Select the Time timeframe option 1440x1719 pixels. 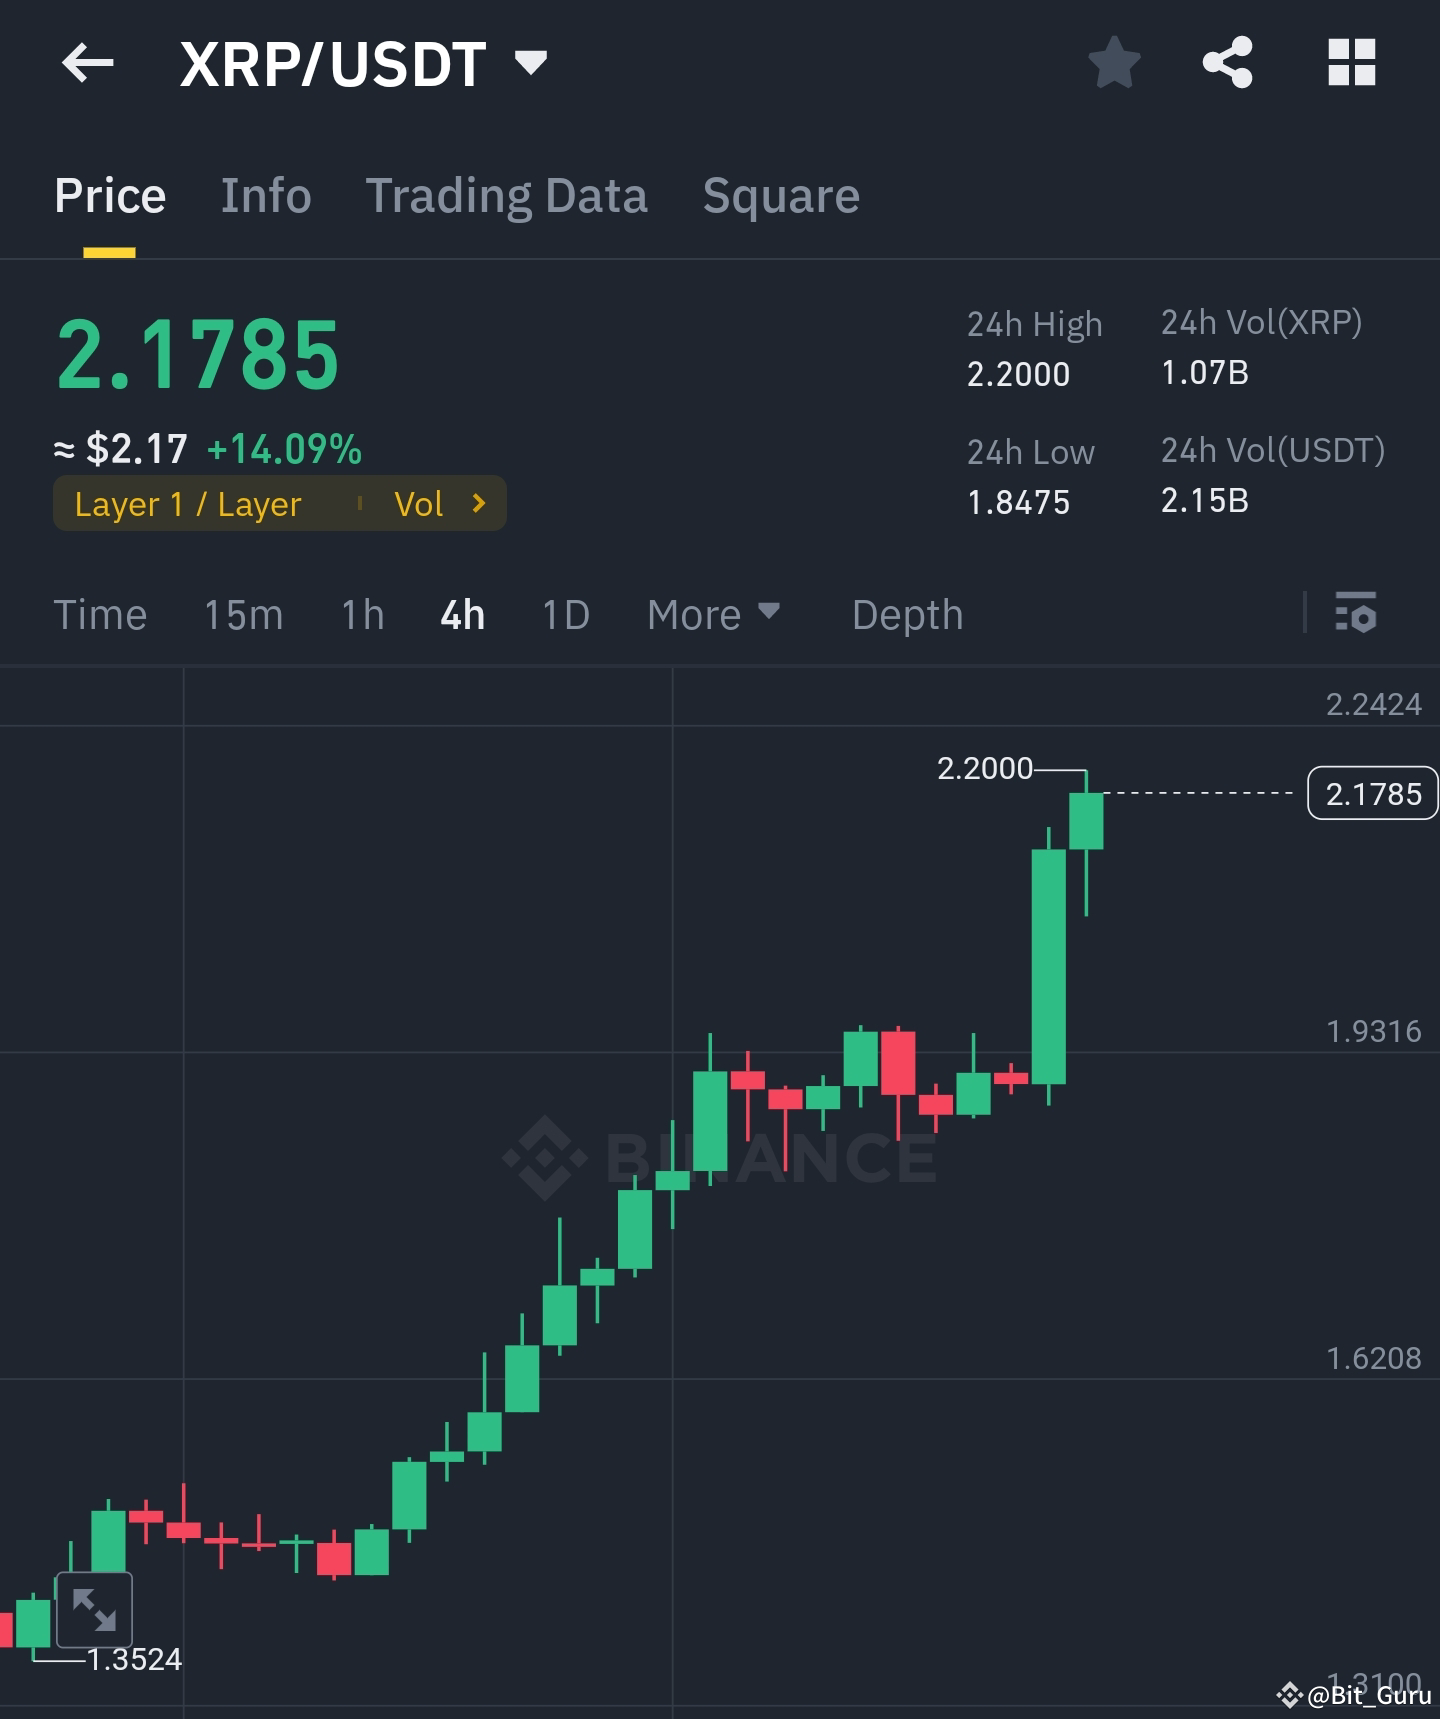tap(100, 614)
